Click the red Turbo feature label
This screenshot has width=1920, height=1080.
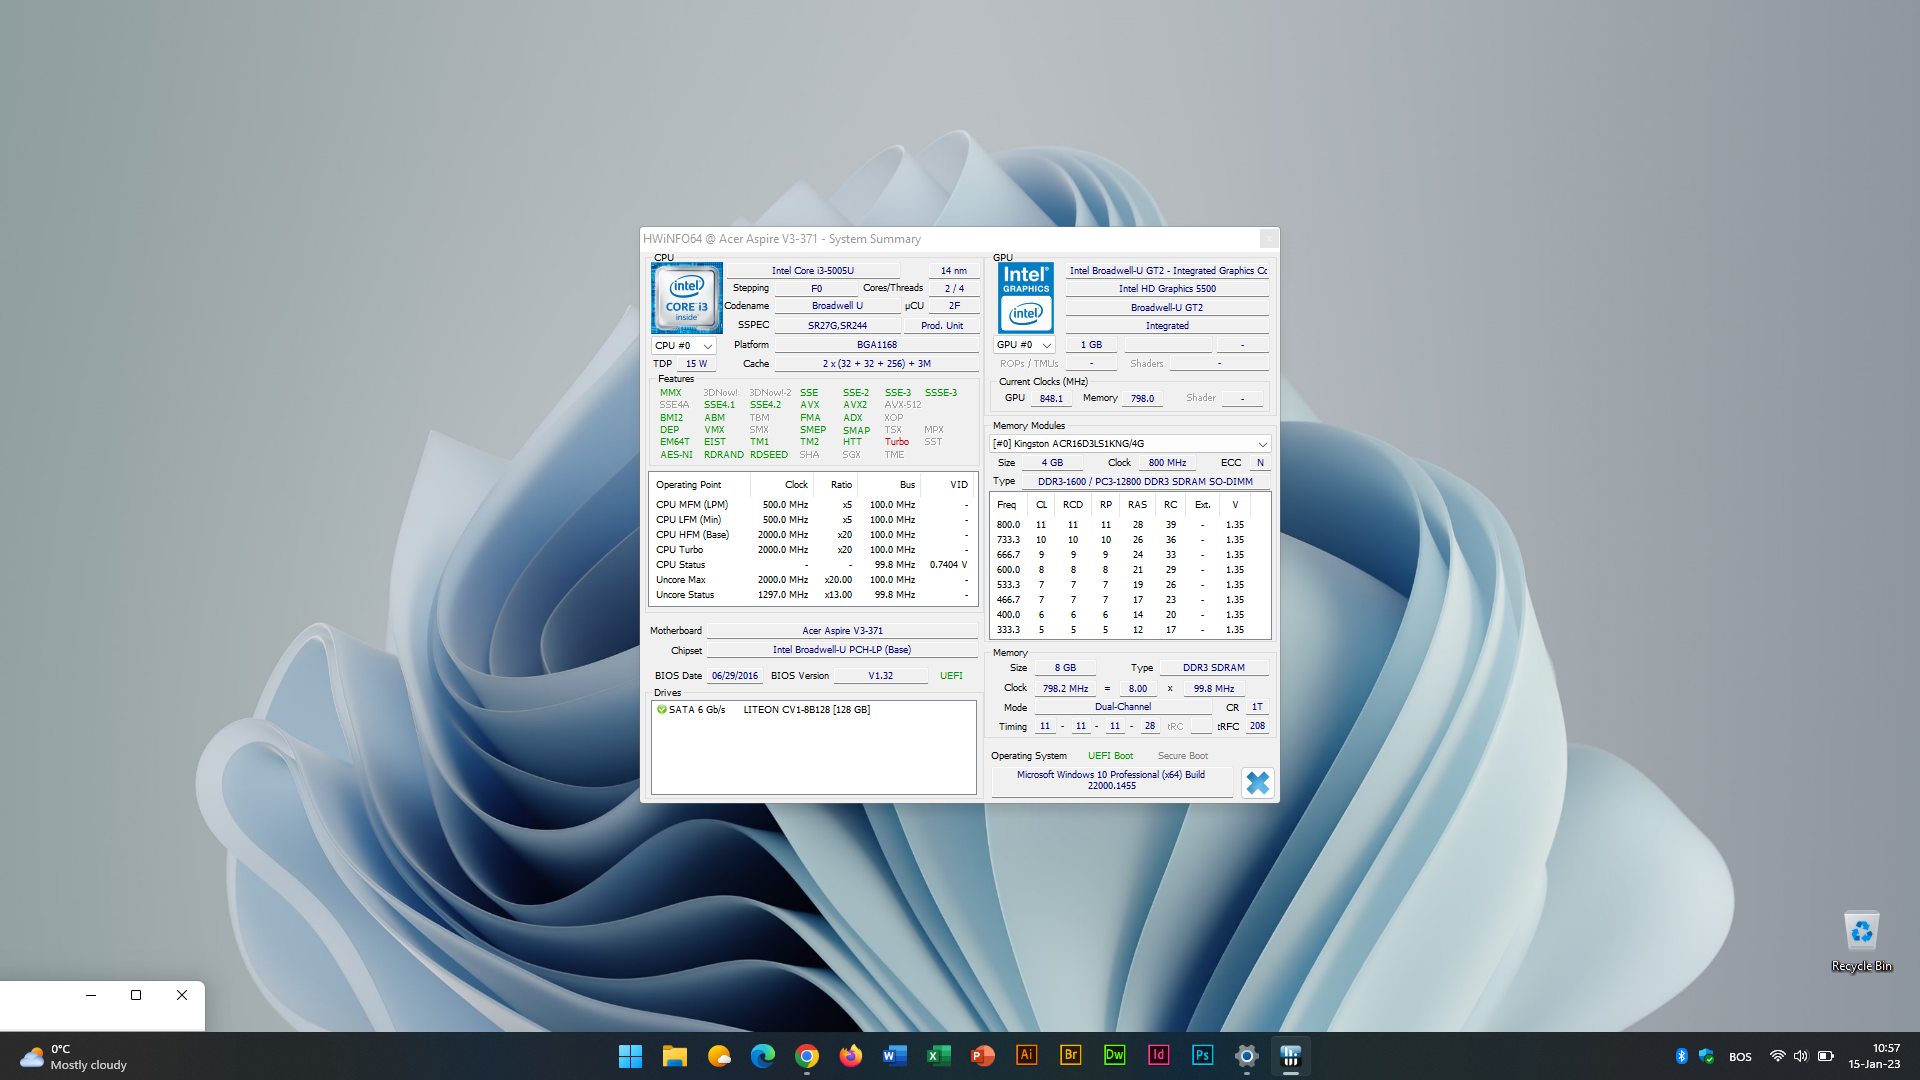896,442
